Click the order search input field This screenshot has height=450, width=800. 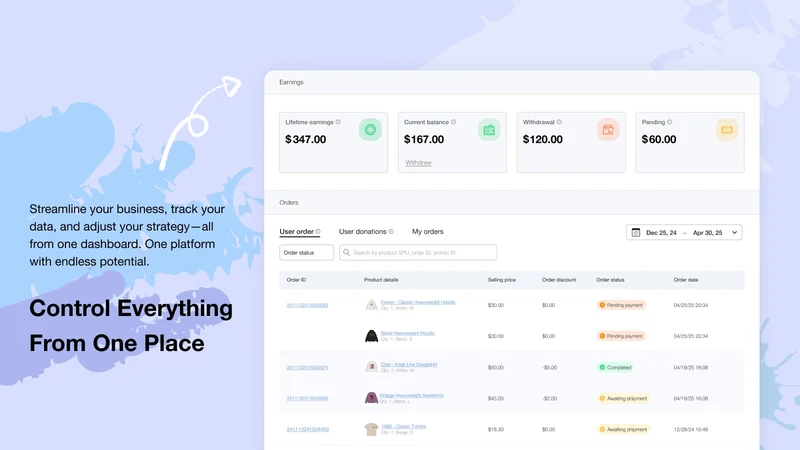(x=418, y=253)
